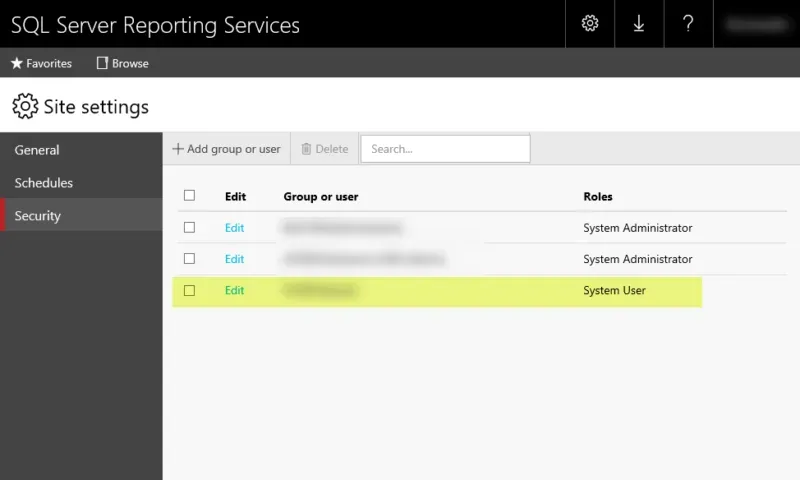Viewport: 800px width, 480px height.
Task: Check the System User row checkbox
Action: [189, 290]
